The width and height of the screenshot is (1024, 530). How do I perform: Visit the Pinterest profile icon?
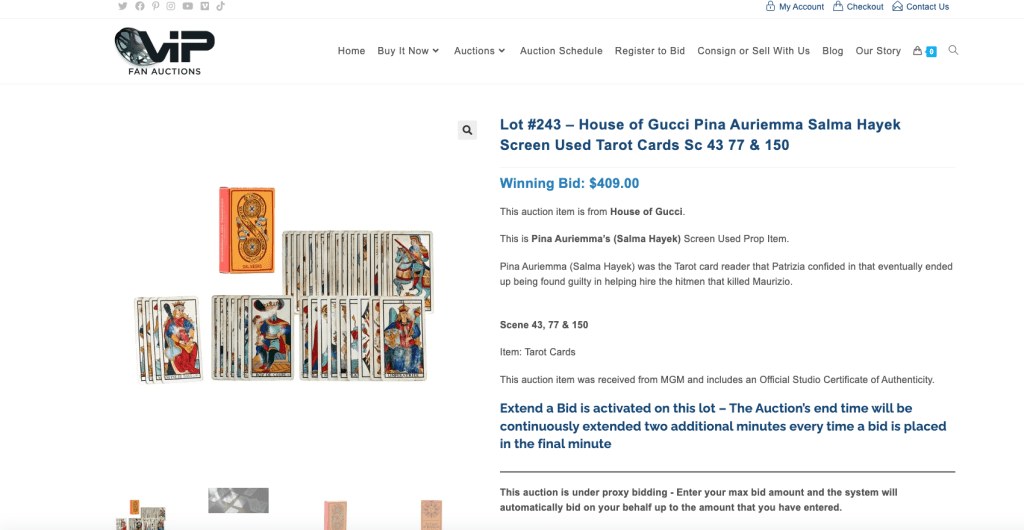coord(155,6)
